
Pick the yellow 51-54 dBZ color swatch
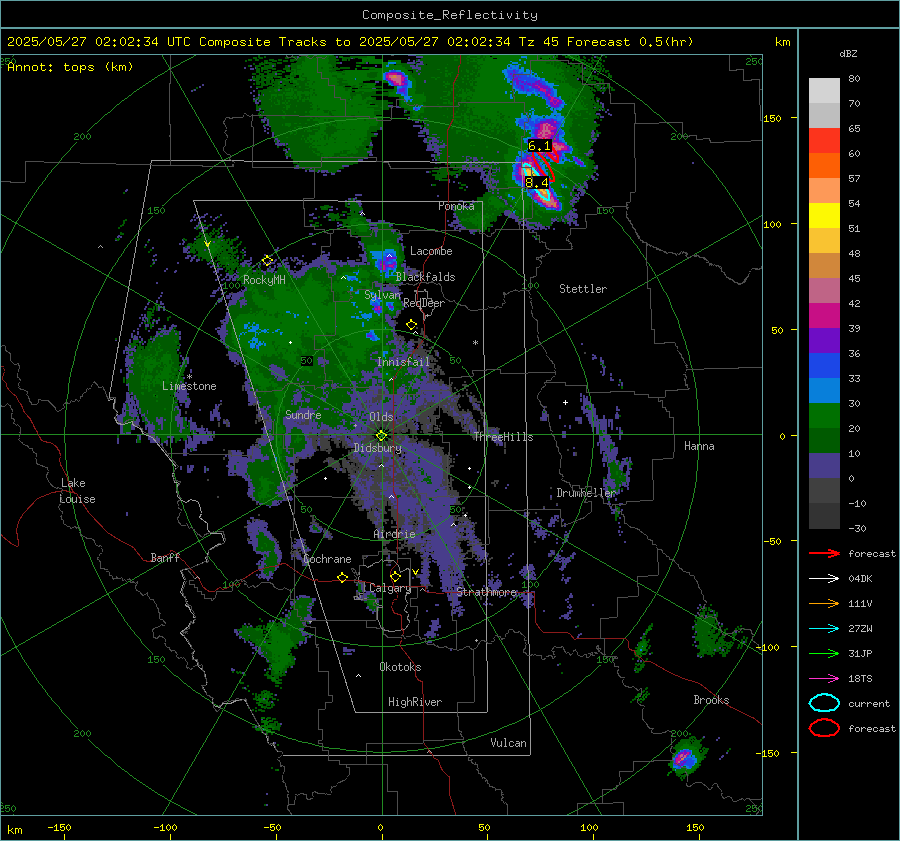click(x=824, y=216)
